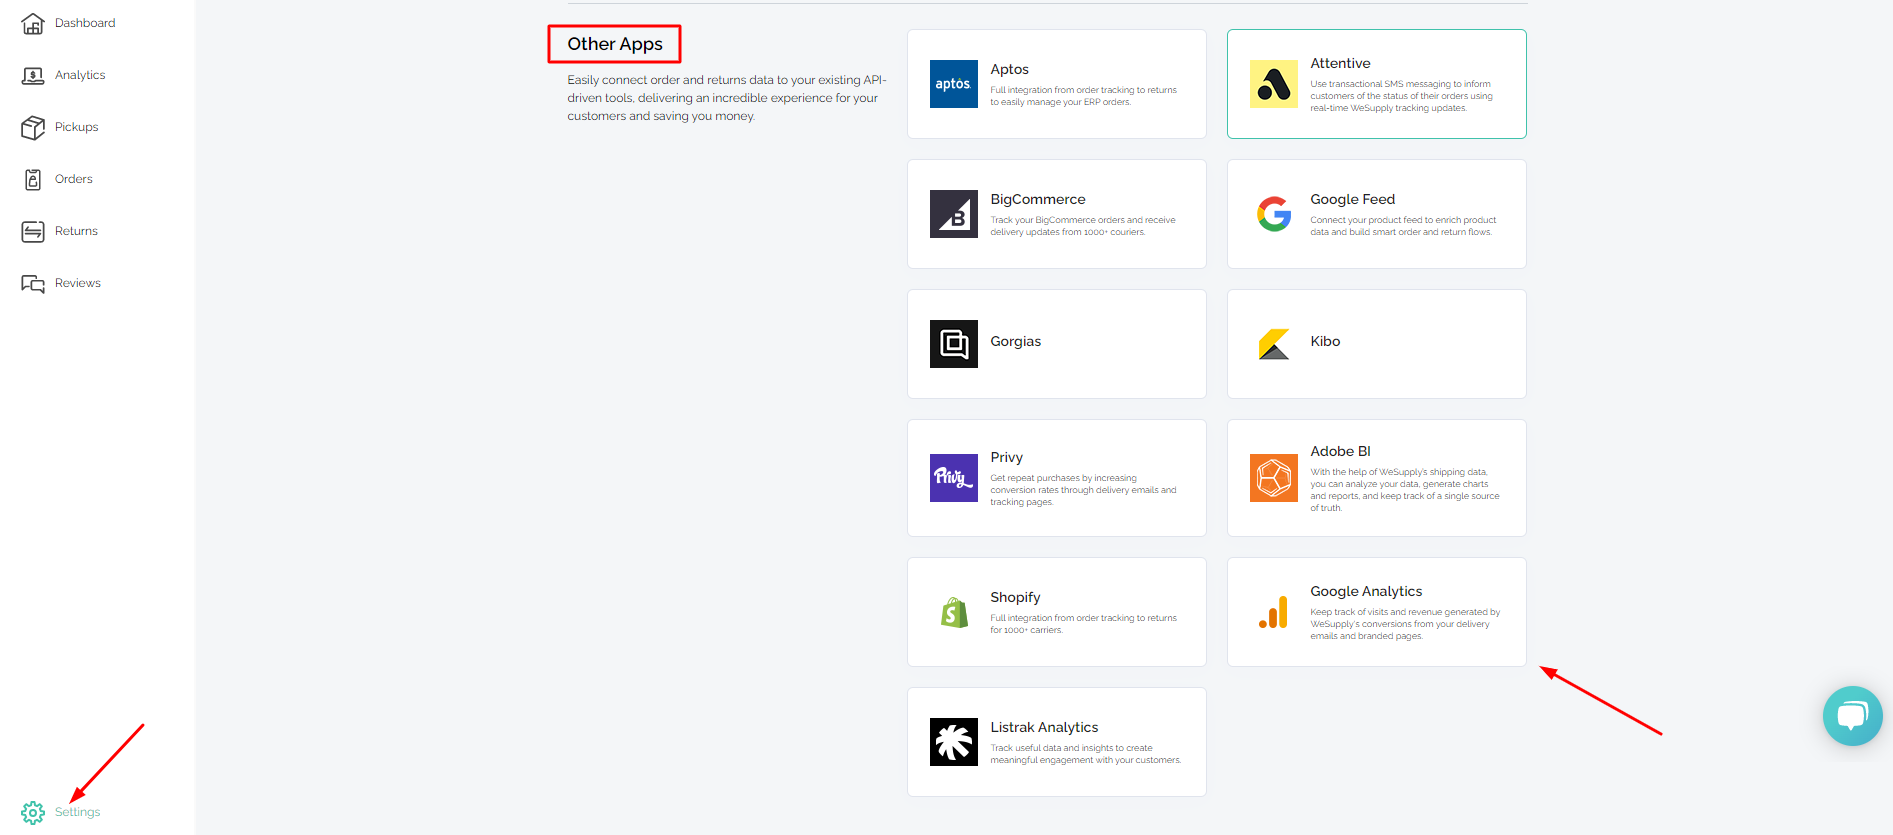Open Reviews from the sidebar
The width and height of the screenshot is (1893, 835).
pyautogui.click(x=78, y=283)
